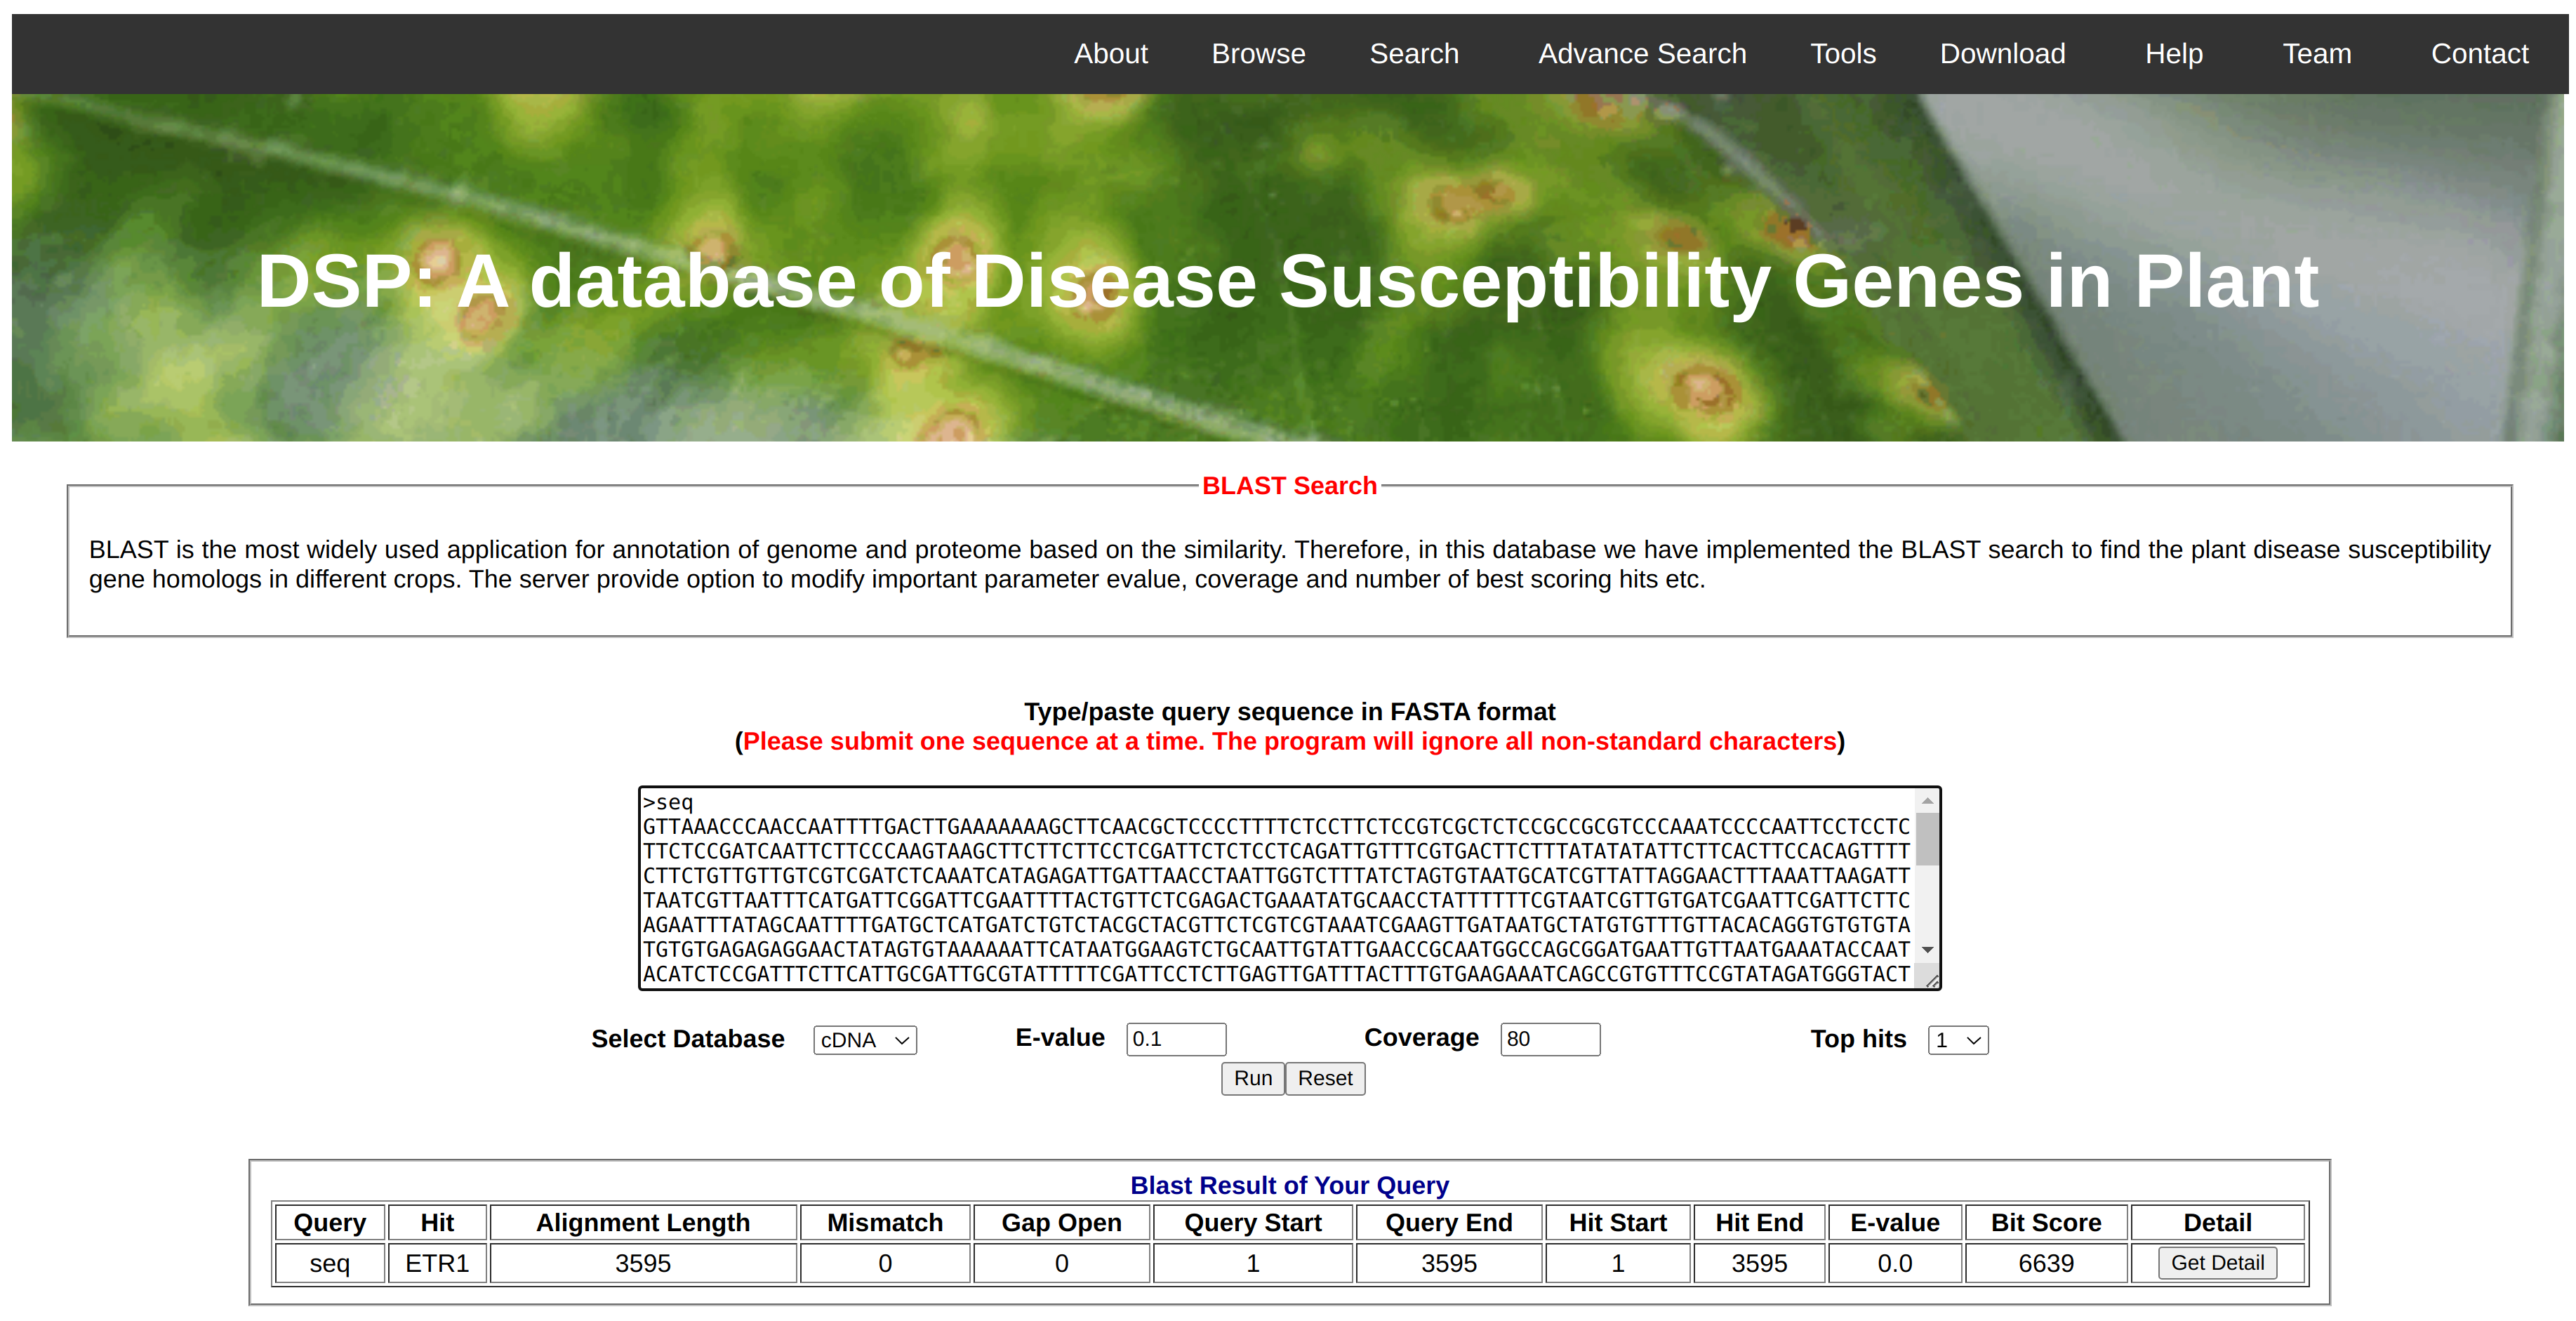Focus the E-value input field

click(x=1175, y=1039)
